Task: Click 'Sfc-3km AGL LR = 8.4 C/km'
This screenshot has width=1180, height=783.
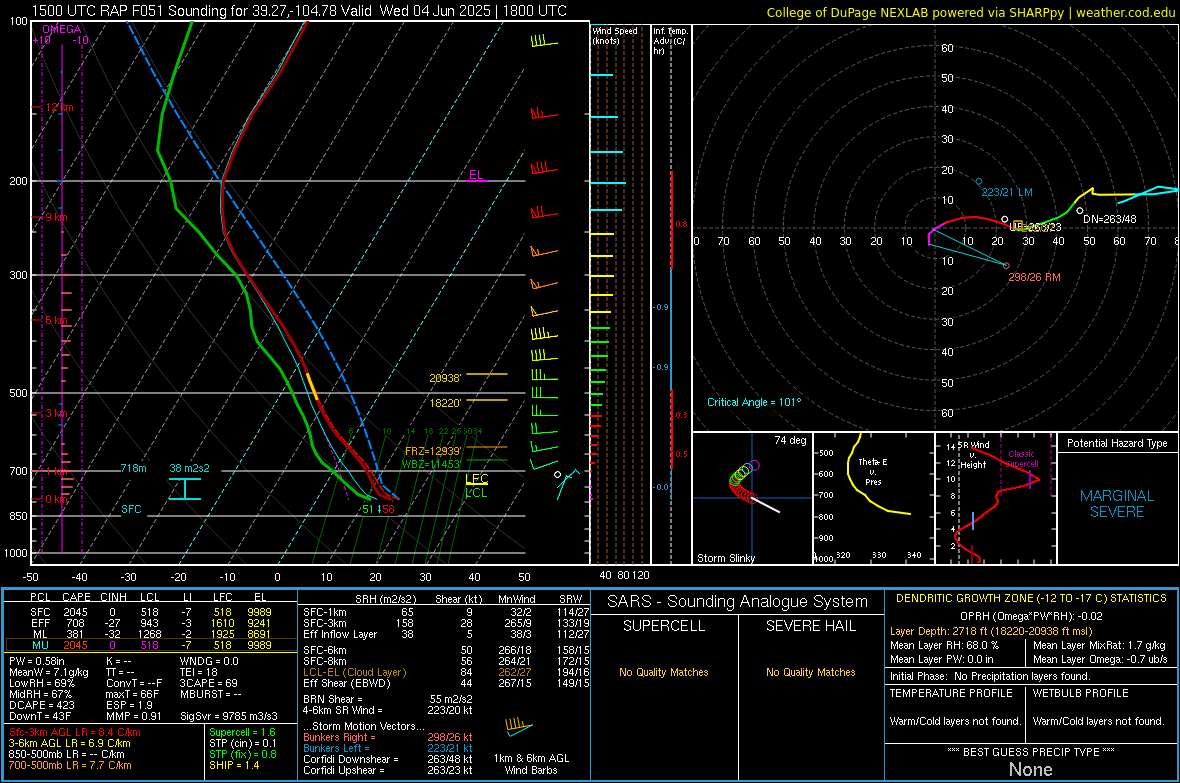Action: tap(75, 732)
